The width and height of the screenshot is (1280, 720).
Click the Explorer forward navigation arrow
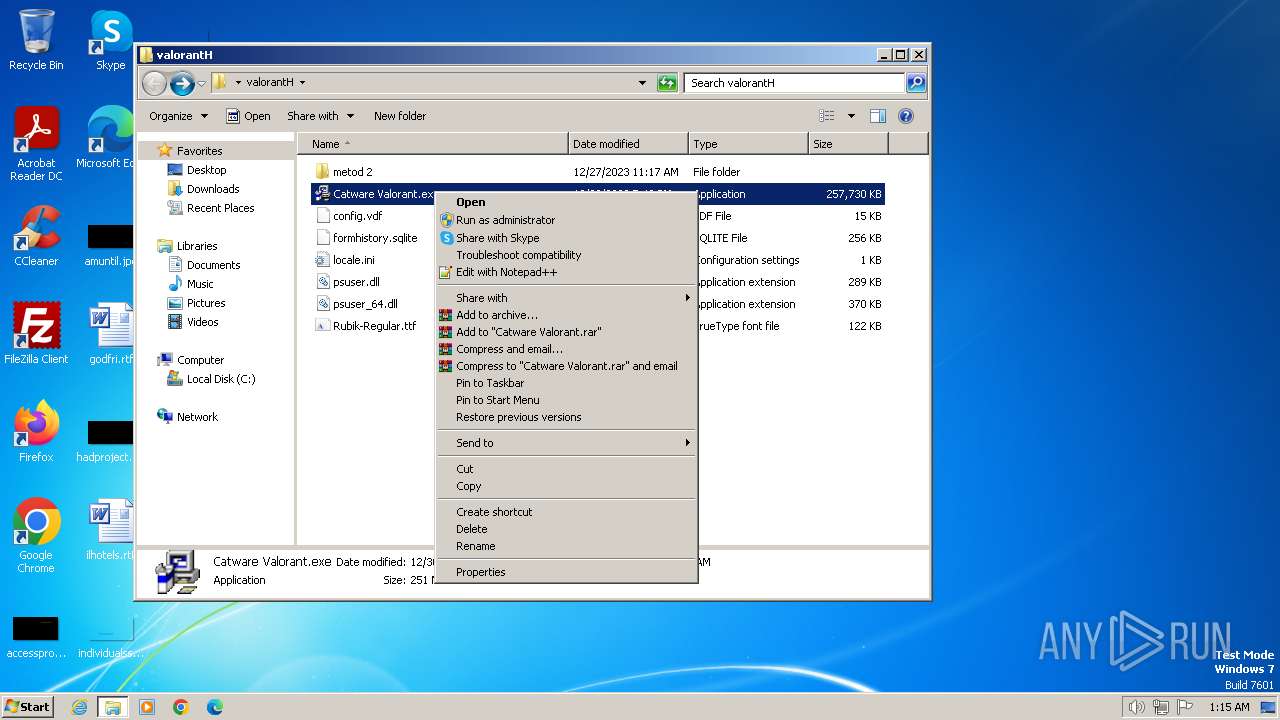coord(182,83)
